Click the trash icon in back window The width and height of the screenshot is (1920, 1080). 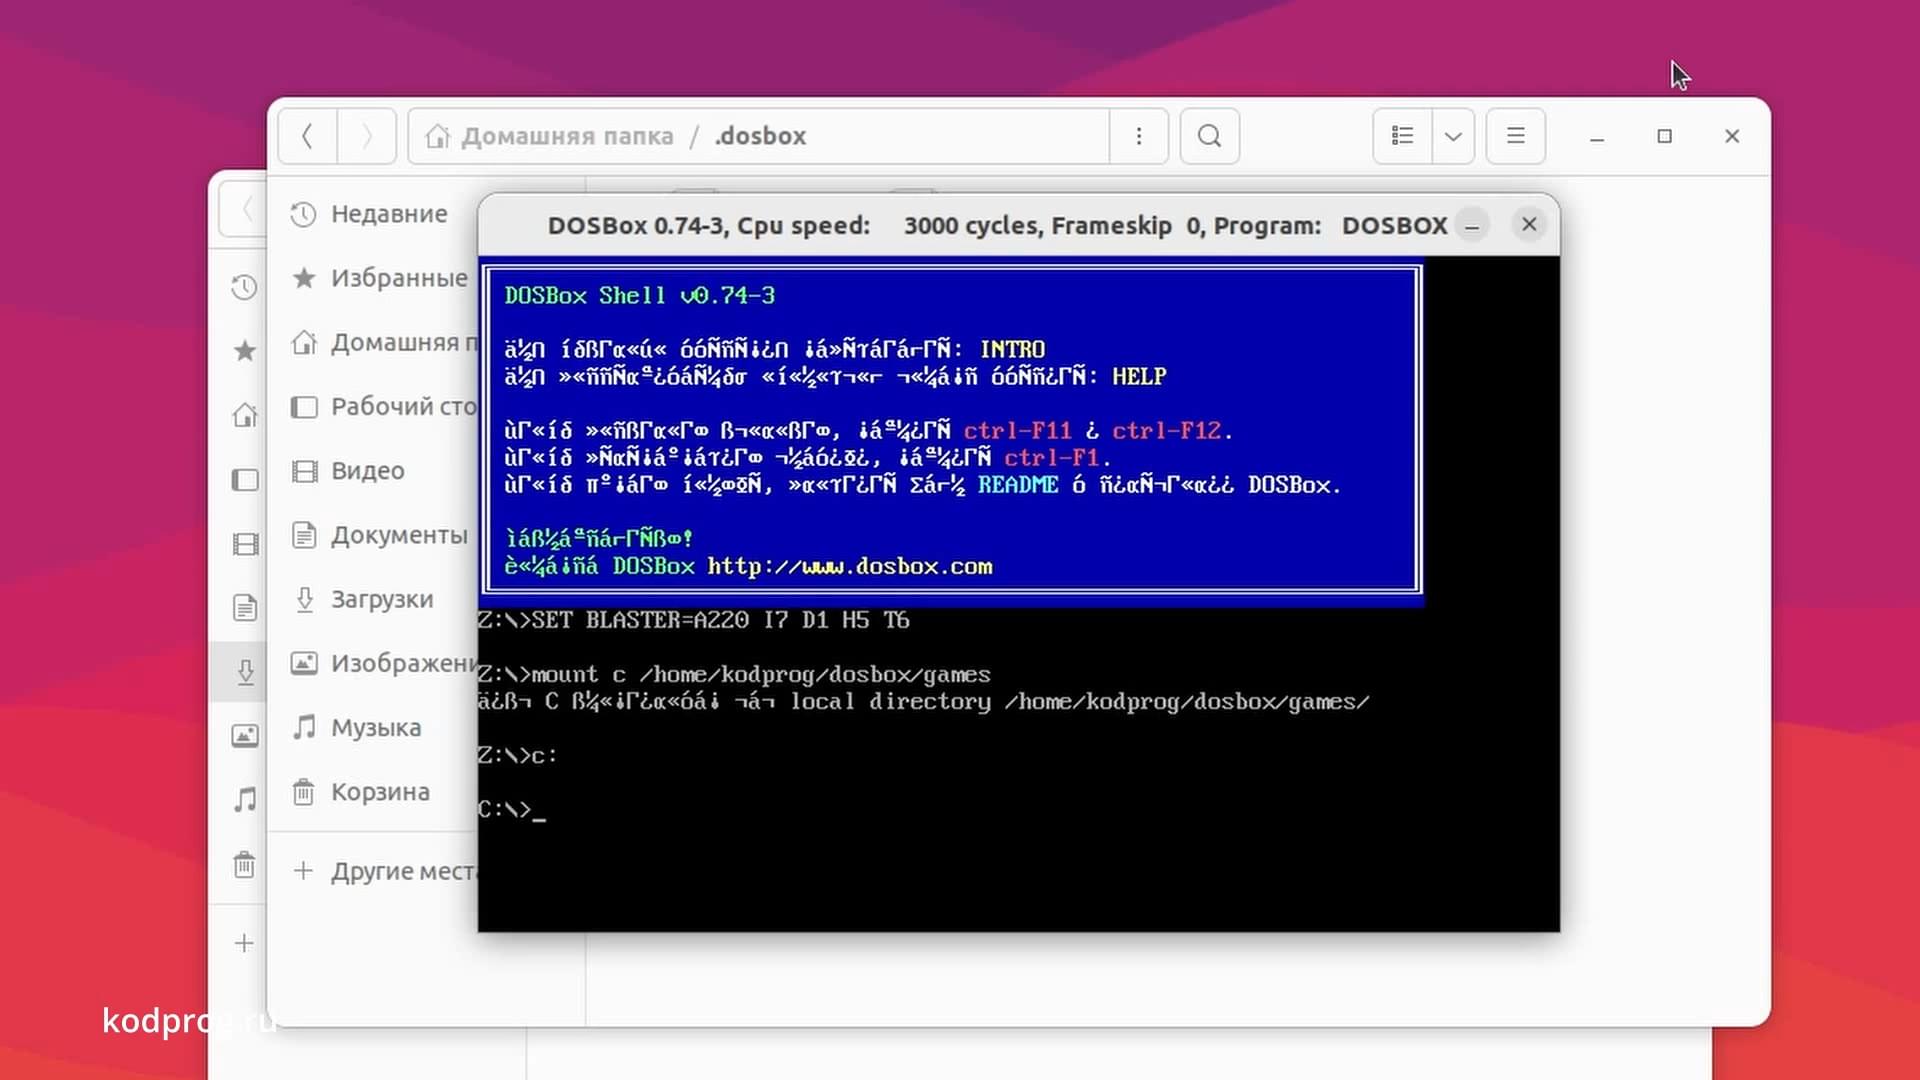point(244,864)
